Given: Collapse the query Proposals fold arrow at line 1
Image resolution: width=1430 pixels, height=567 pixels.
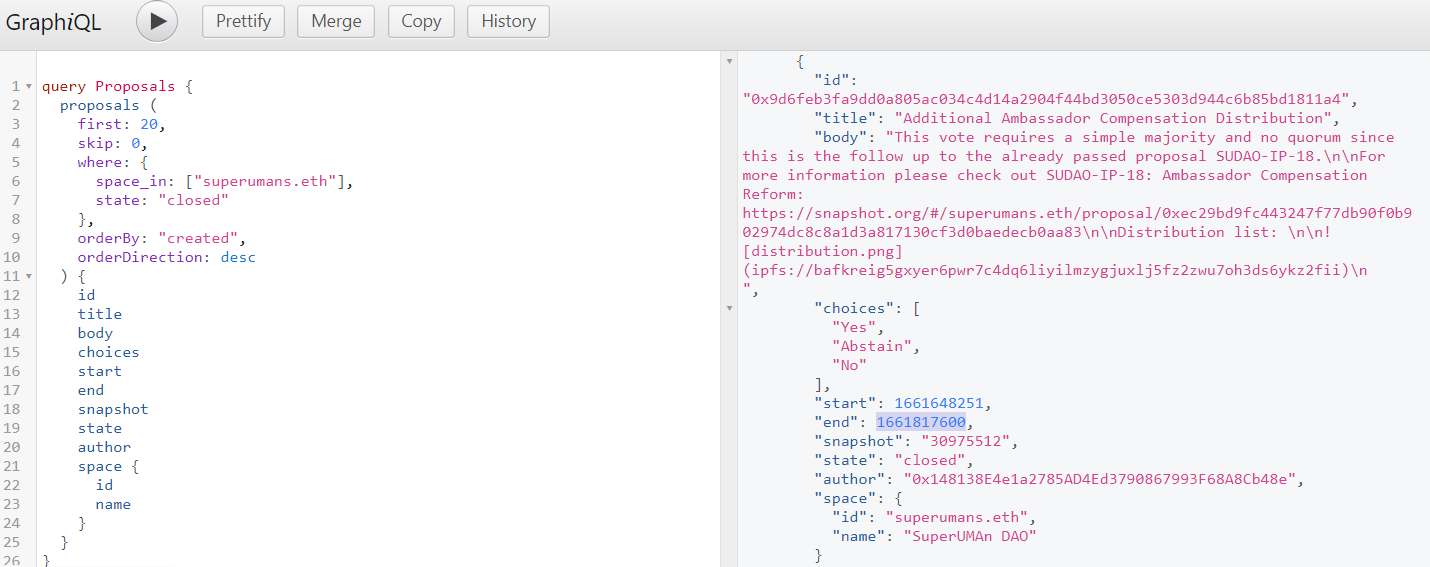Looking at the screenshot, I should (29, 87).
